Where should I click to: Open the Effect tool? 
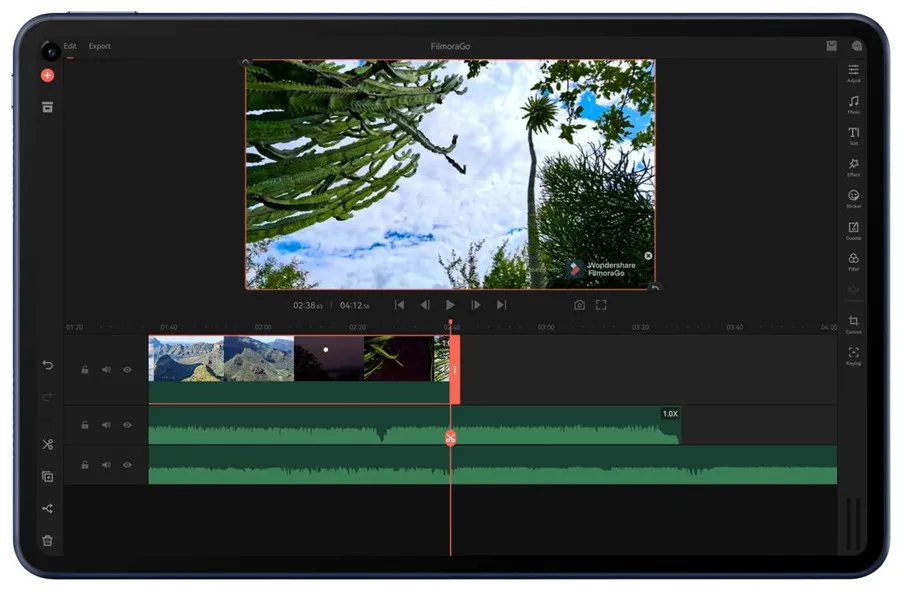854,168
